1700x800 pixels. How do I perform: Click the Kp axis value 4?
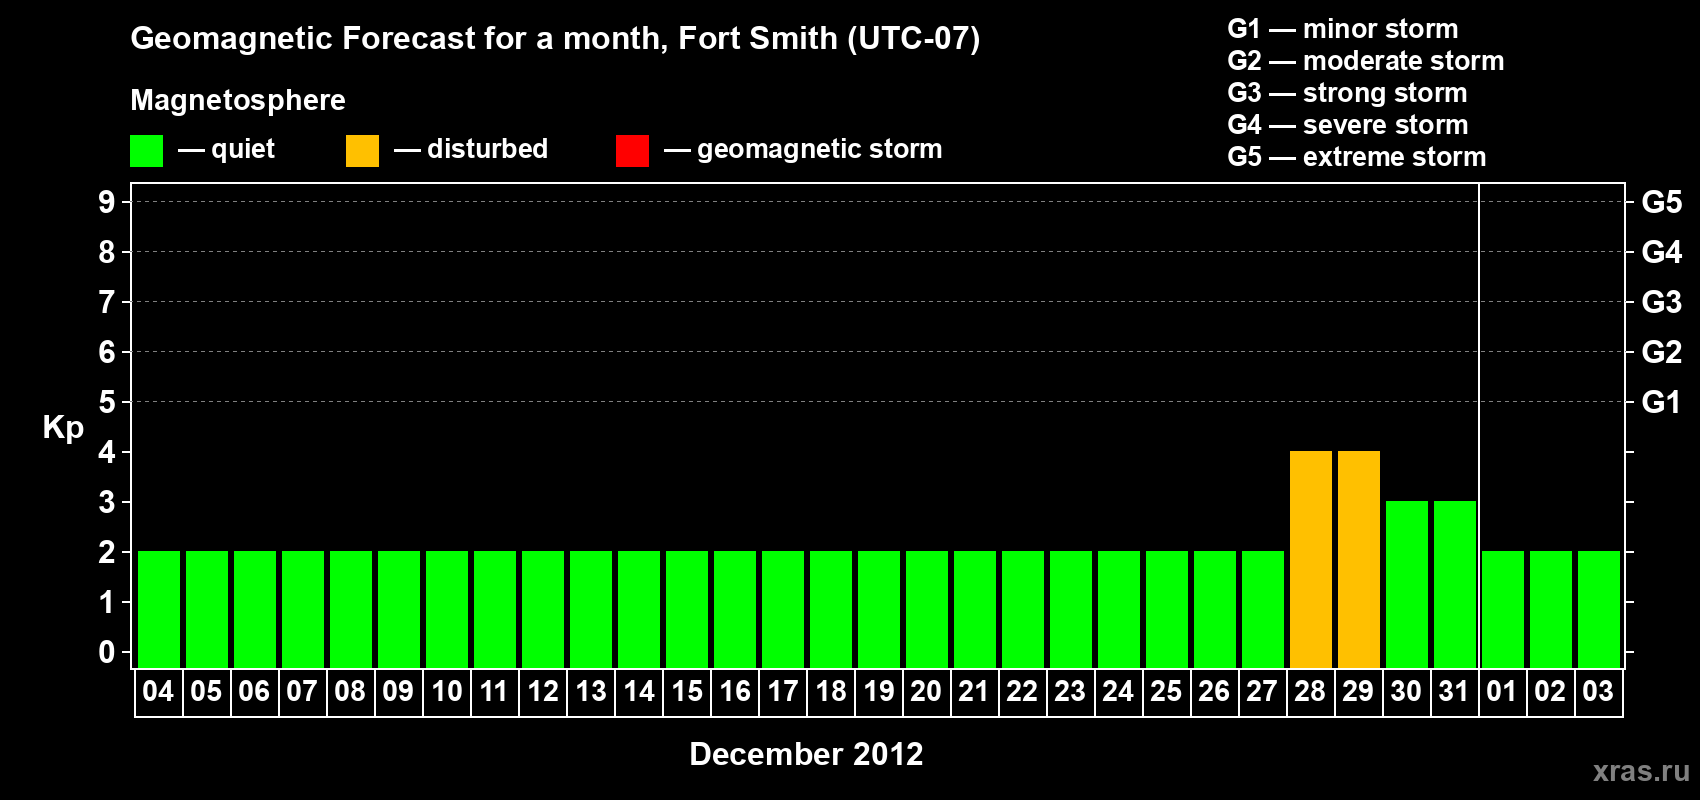107,452
